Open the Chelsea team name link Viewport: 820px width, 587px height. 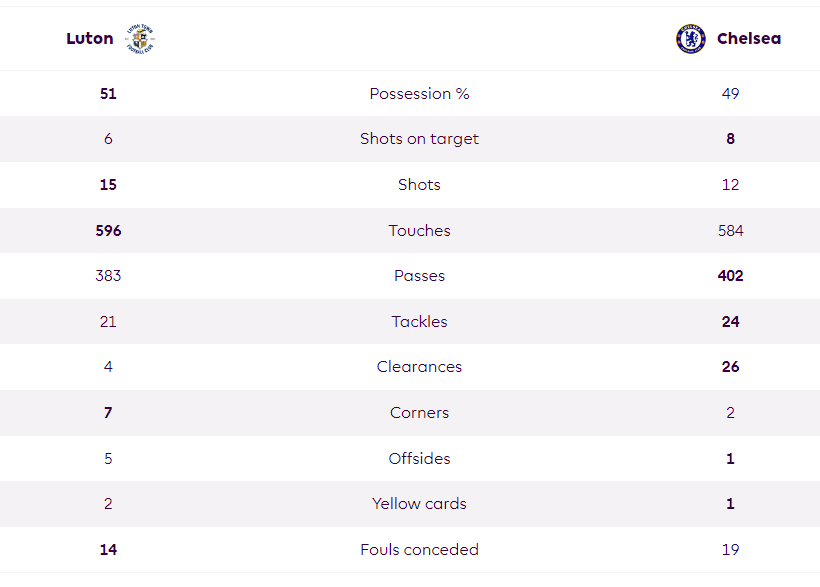[x=749, y=39]
